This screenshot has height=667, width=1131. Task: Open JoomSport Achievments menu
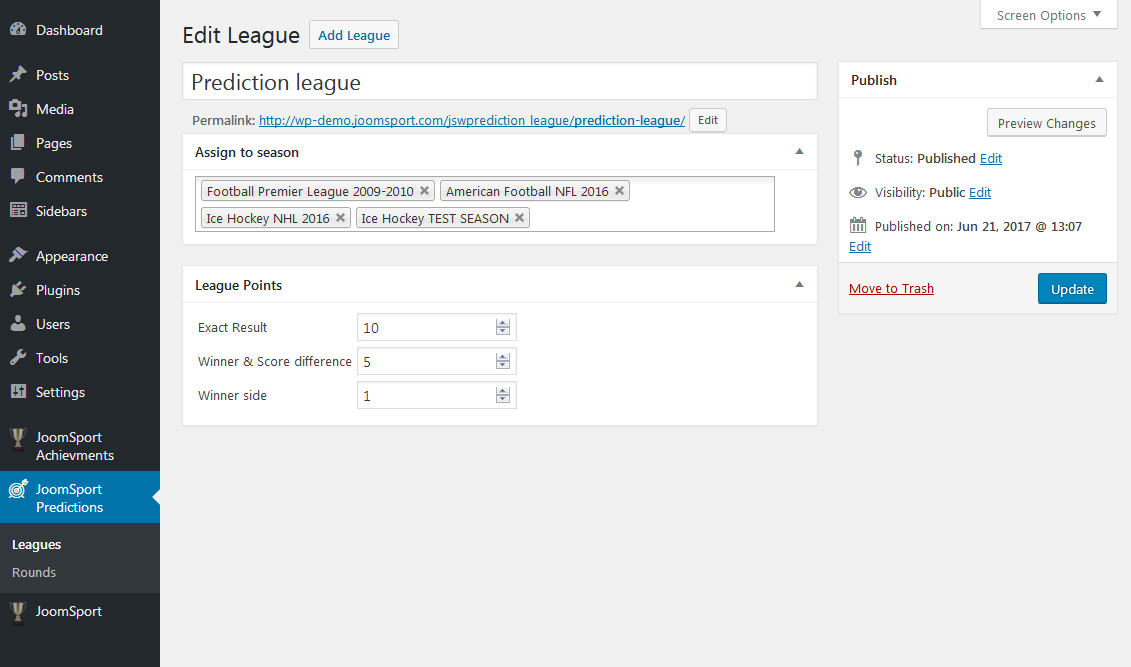[x=79, y=446]
